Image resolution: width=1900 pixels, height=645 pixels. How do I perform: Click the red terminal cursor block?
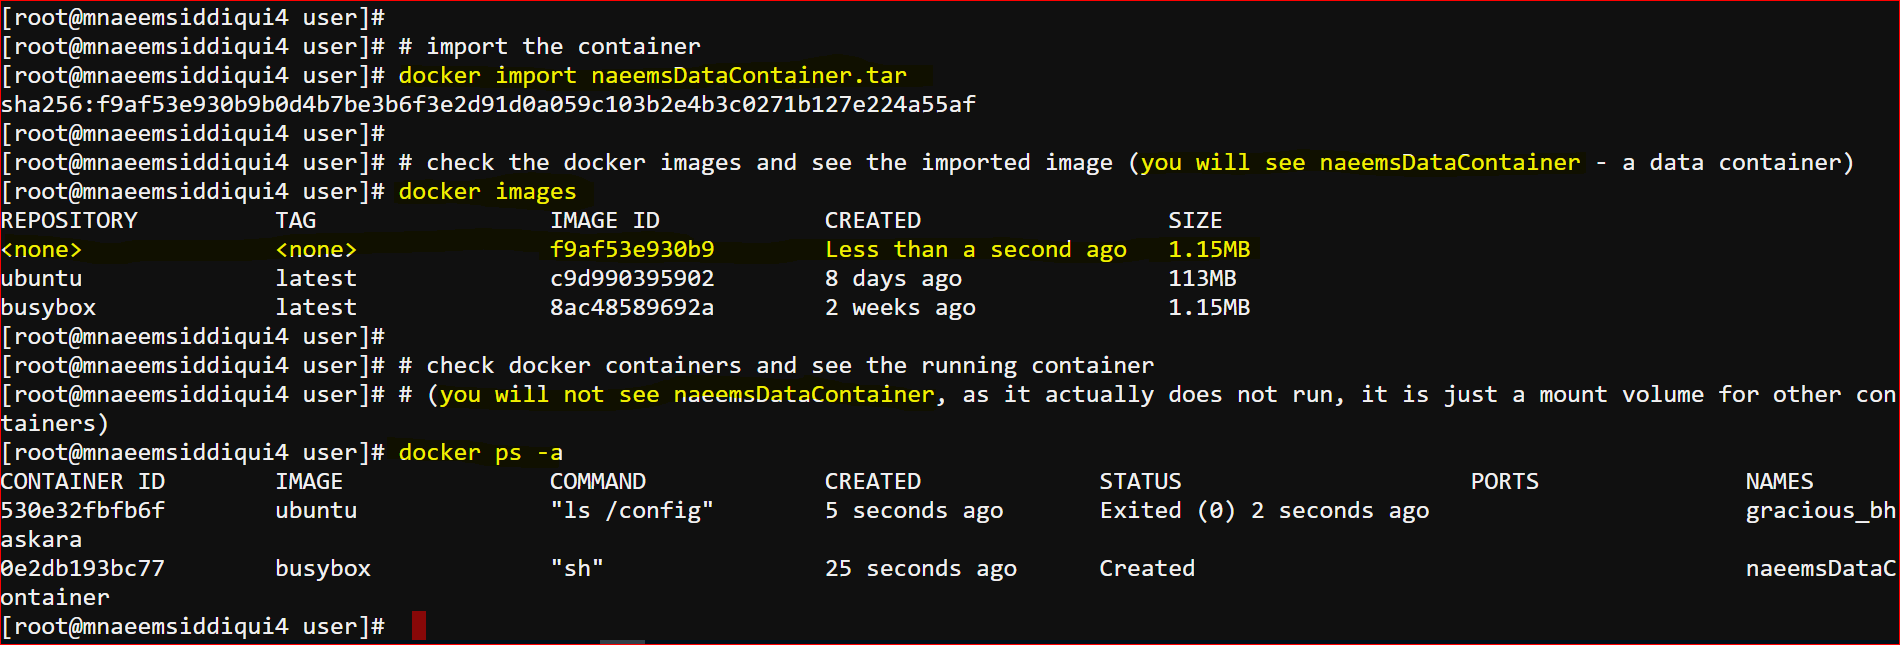419,626
